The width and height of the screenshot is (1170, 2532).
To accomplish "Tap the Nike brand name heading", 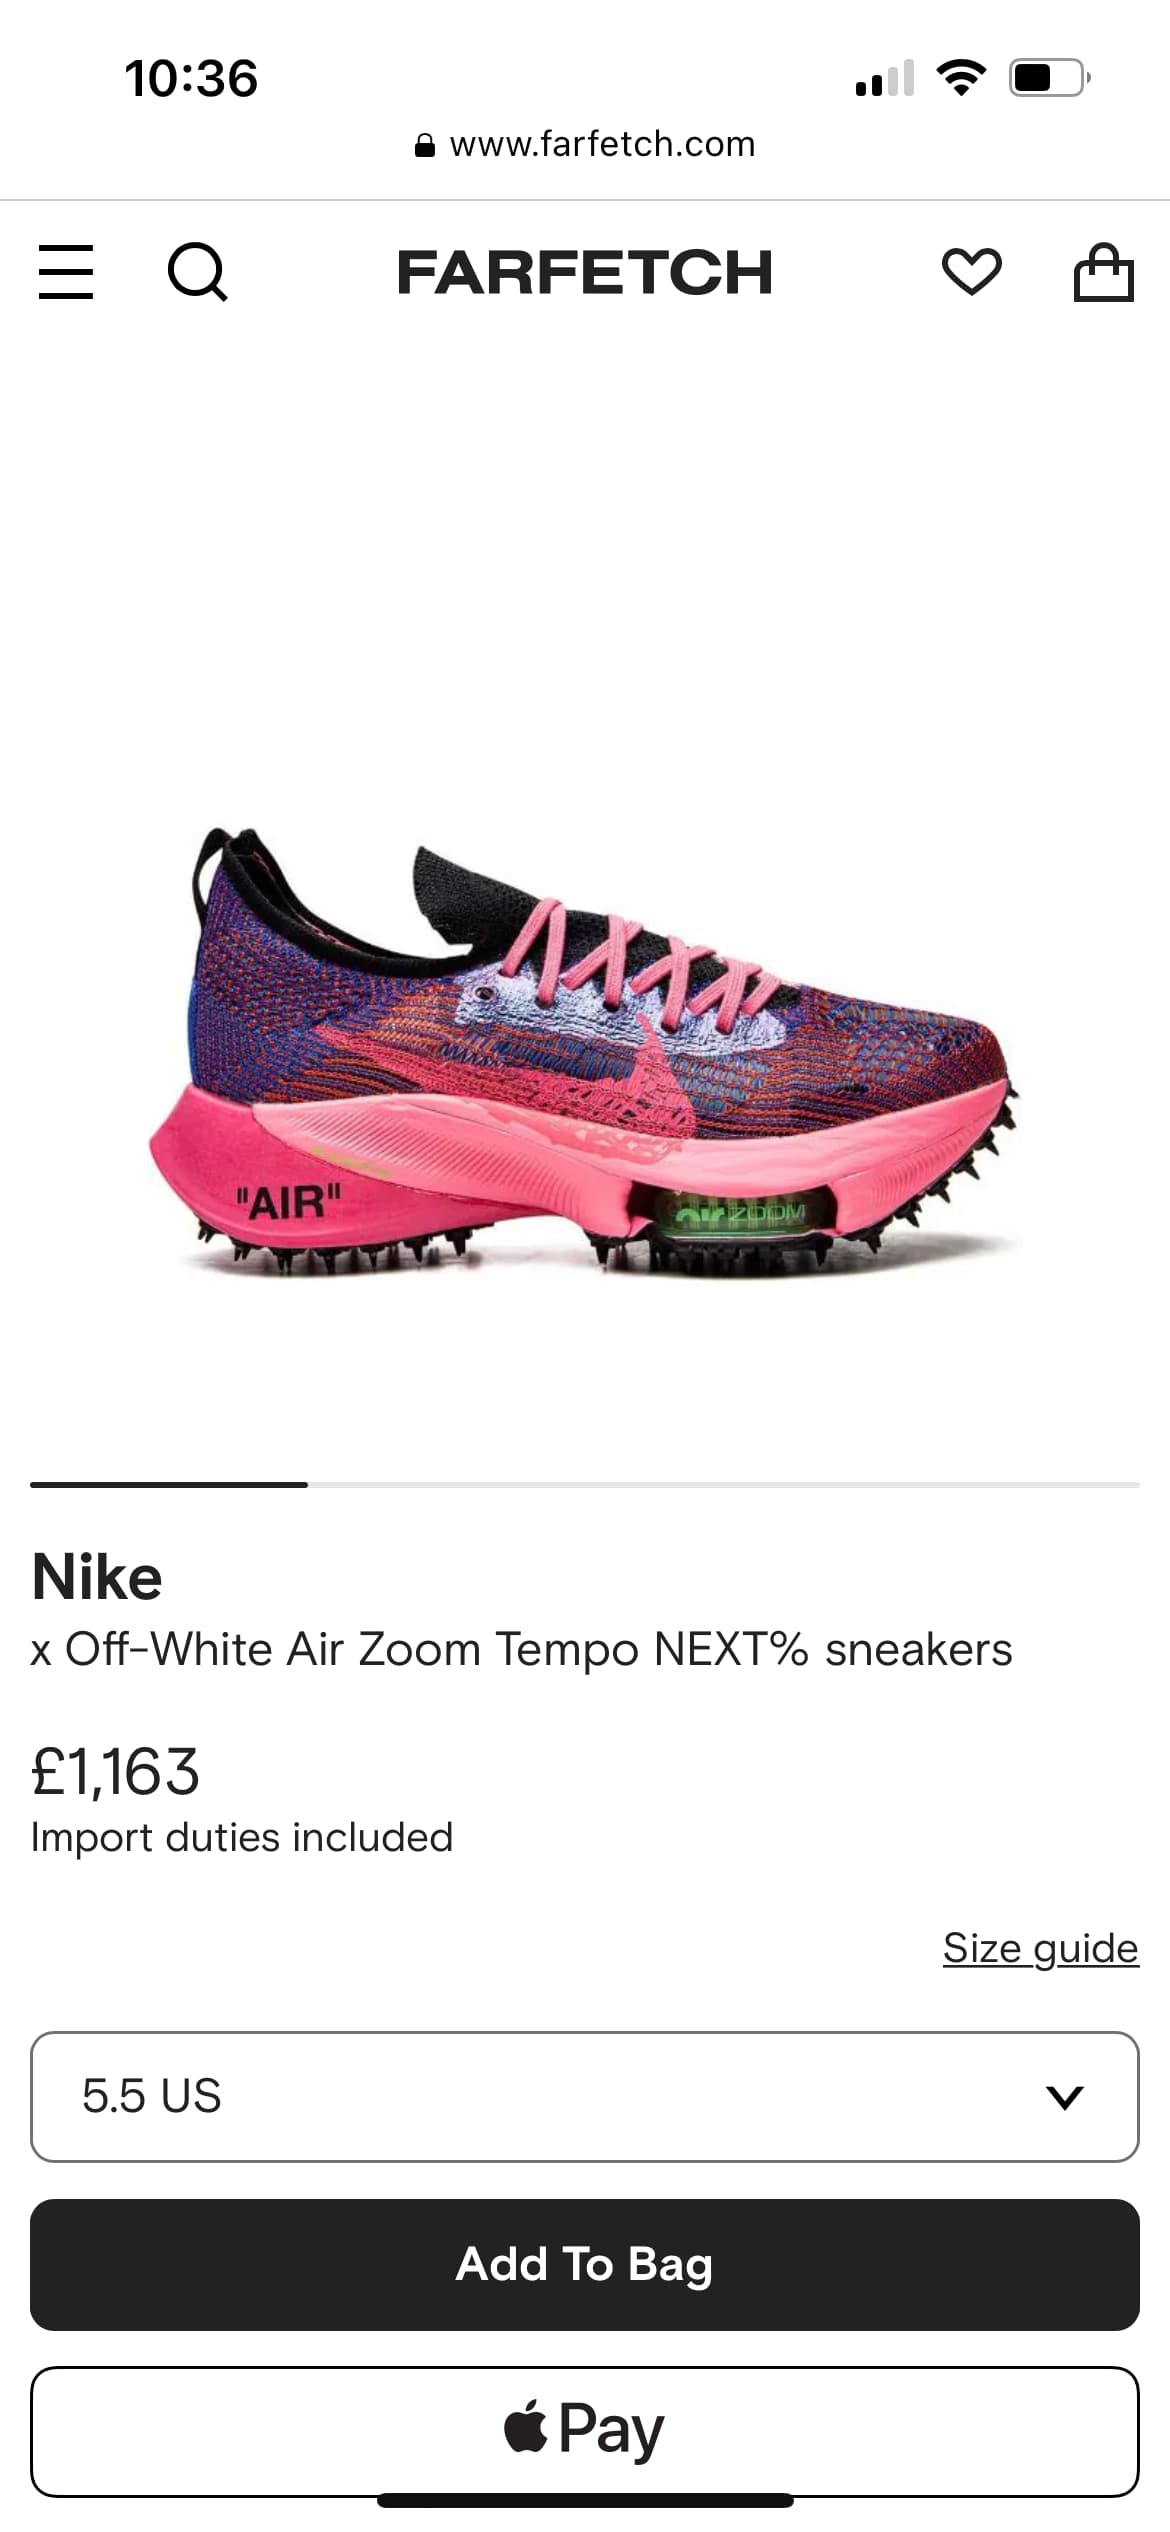I will pyautogui.click(x=97, y=1577).
